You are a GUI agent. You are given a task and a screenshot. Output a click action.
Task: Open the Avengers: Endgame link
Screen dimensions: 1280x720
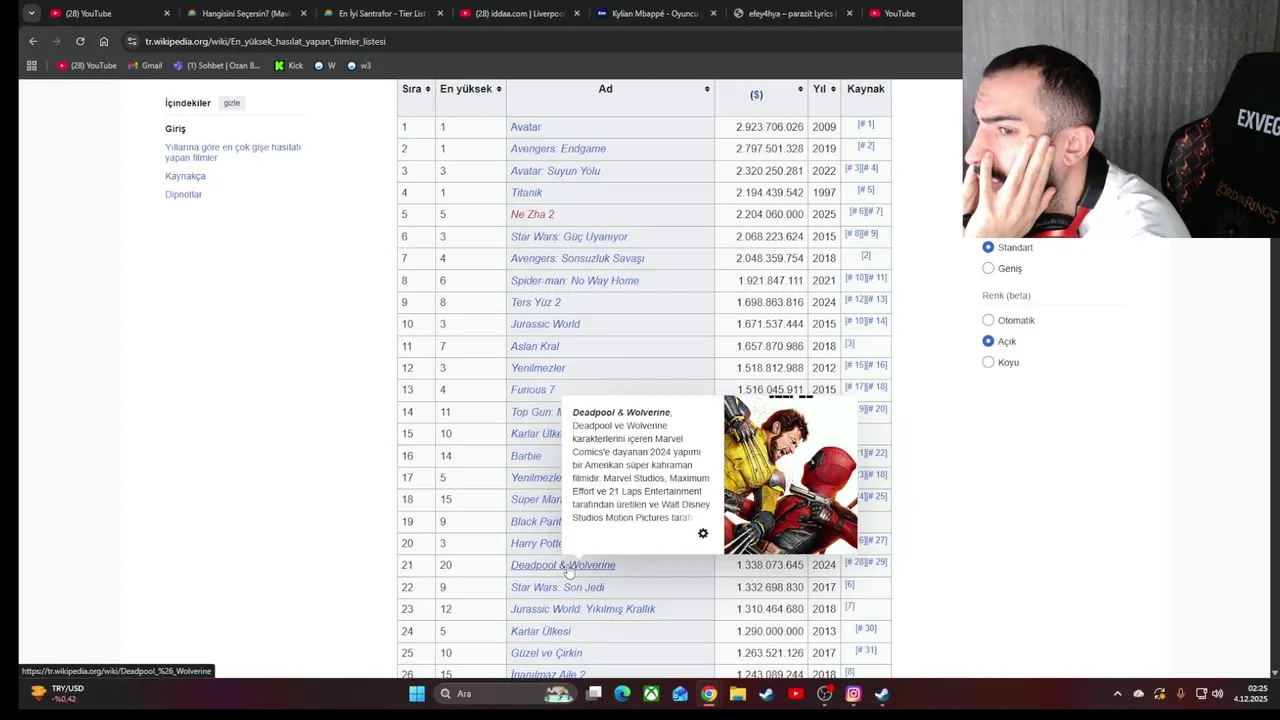558,149
